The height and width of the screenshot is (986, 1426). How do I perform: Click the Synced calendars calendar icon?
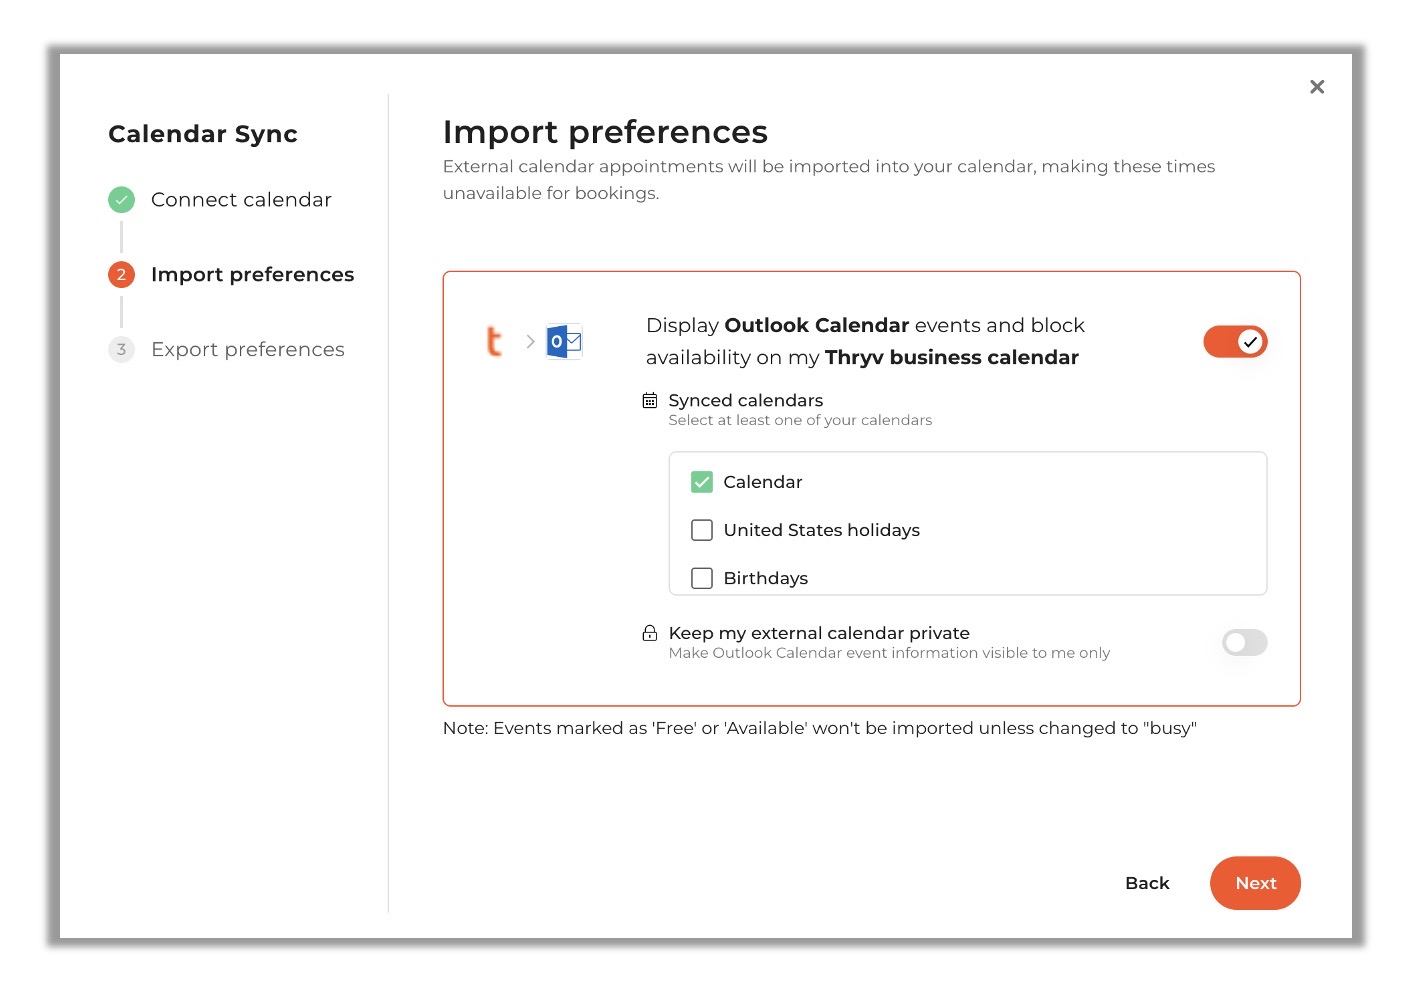click(650, 400)
